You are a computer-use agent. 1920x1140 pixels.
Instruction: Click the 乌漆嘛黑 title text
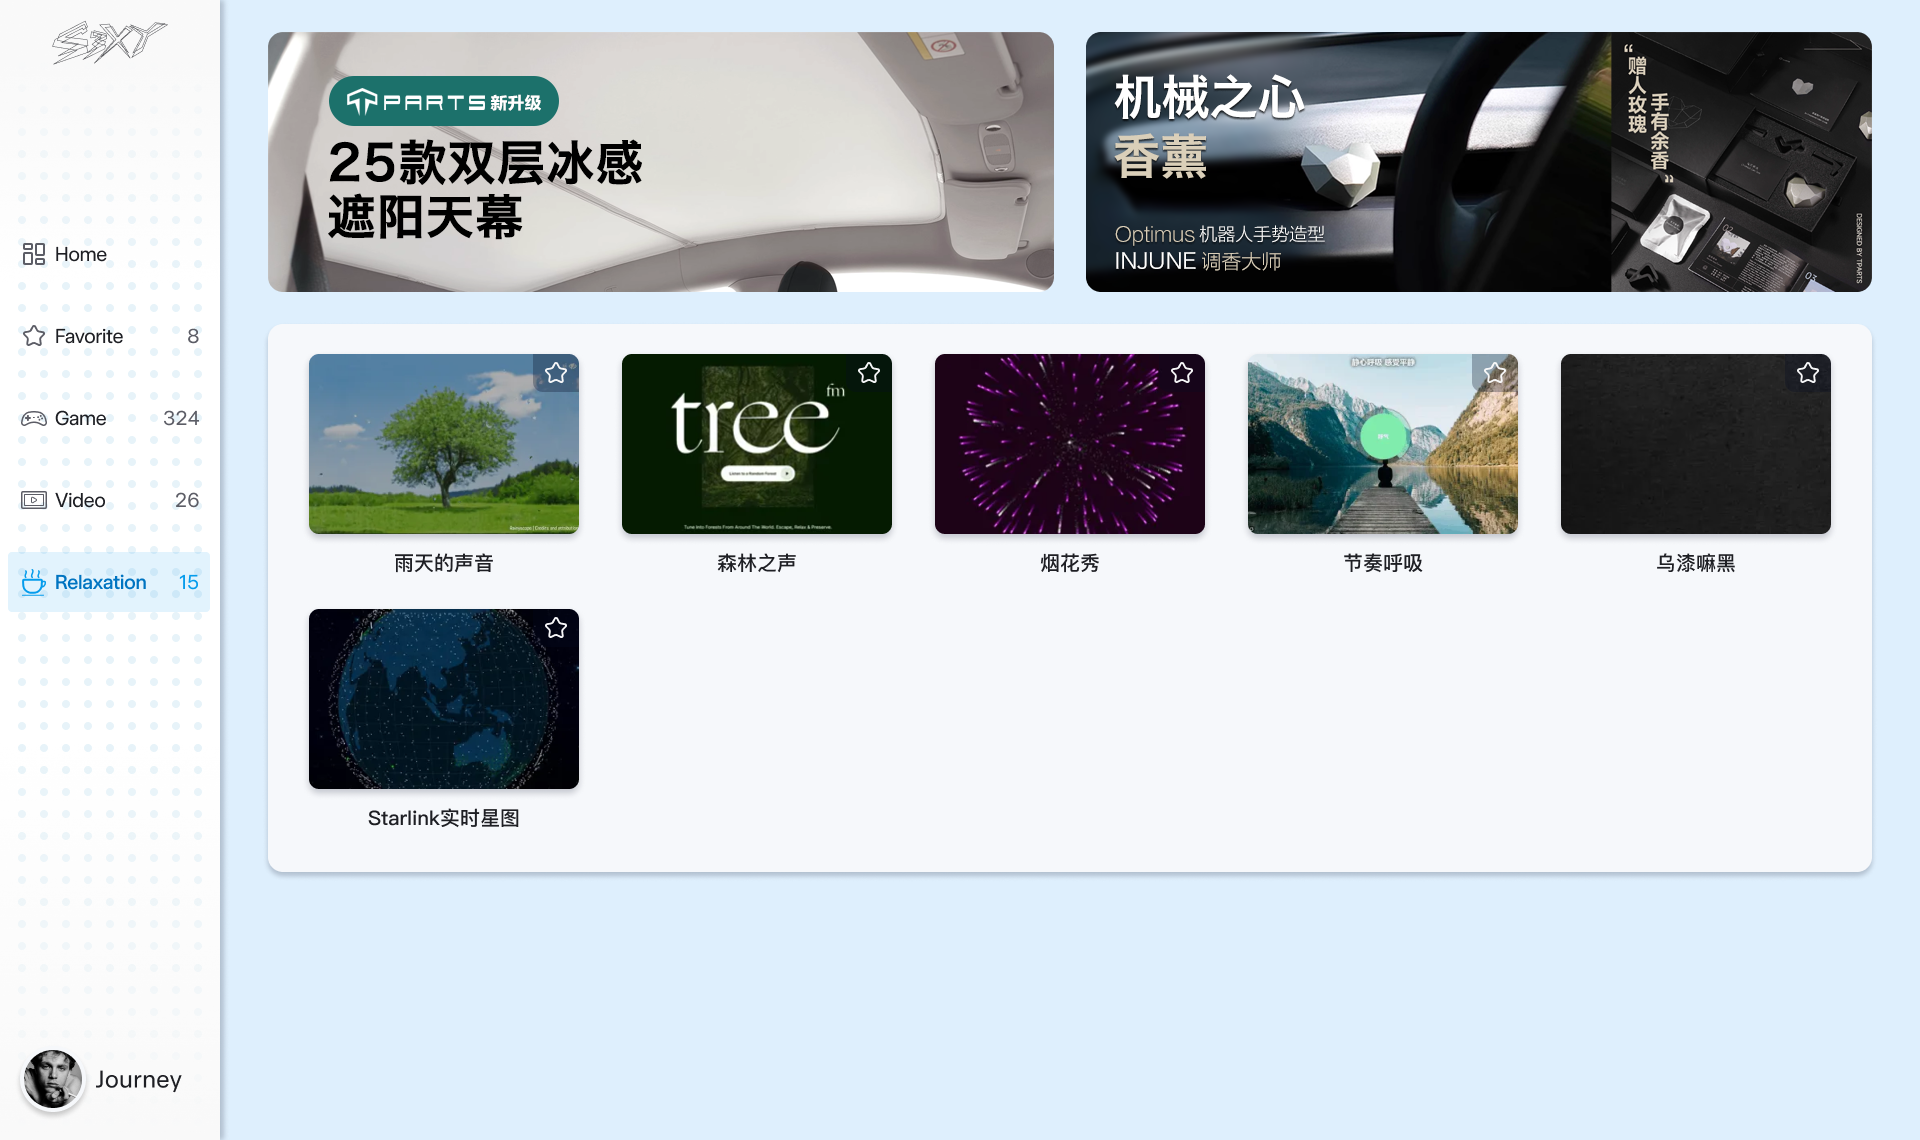click(1696, 563)
